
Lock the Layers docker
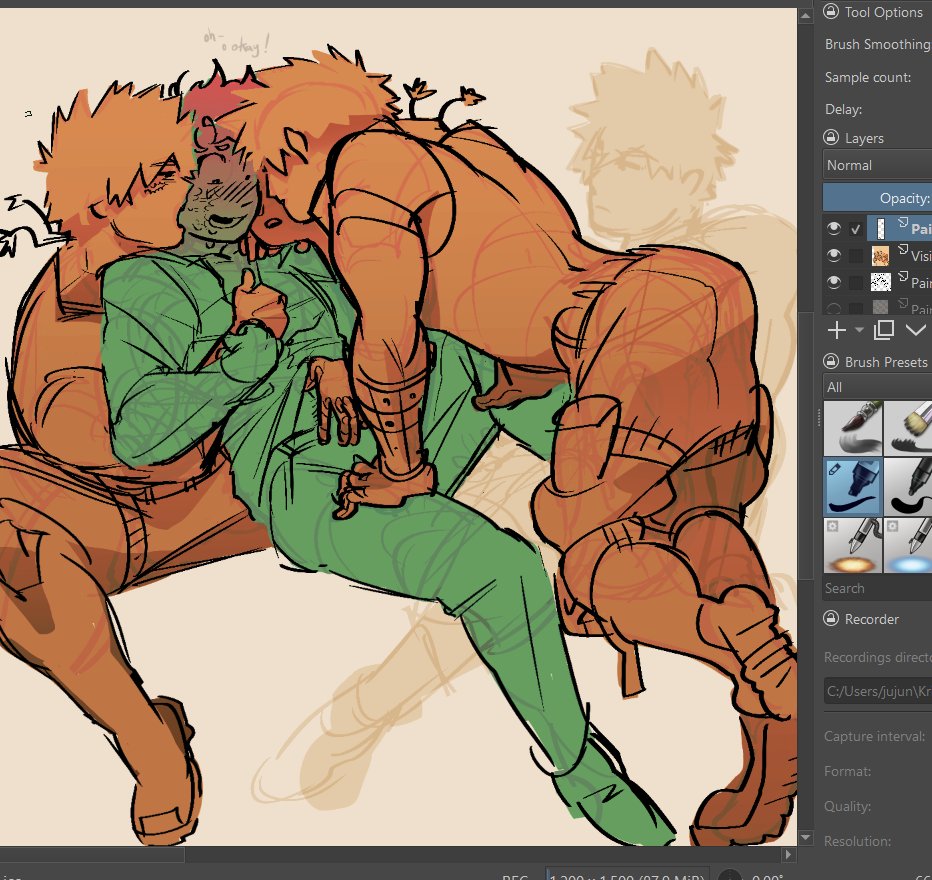click(830, 137)
